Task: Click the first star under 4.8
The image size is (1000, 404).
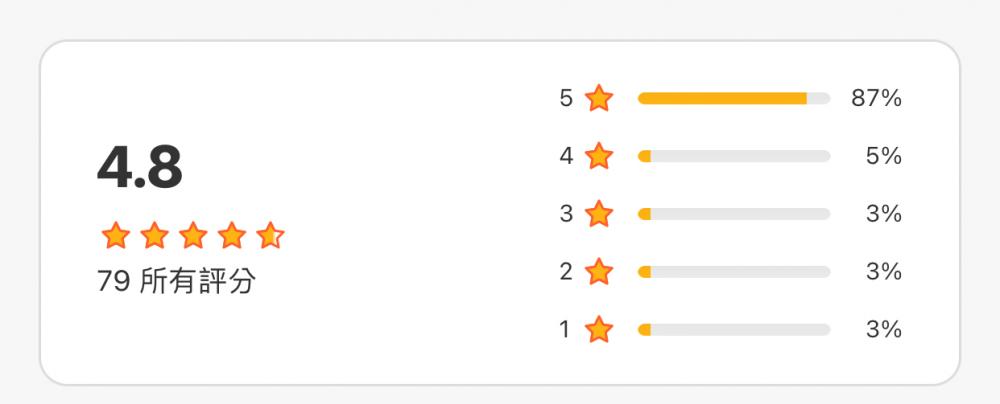Action: (116, 236)
